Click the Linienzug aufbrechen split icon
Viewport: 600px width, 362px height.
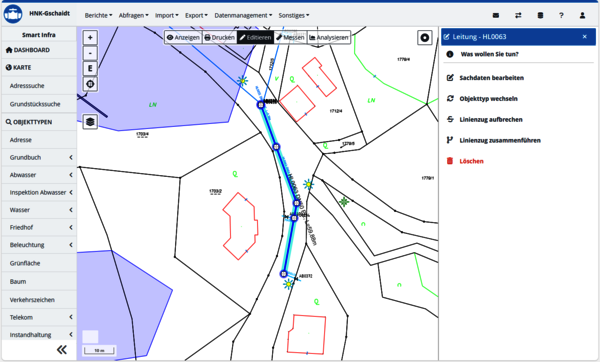(450, 119)
